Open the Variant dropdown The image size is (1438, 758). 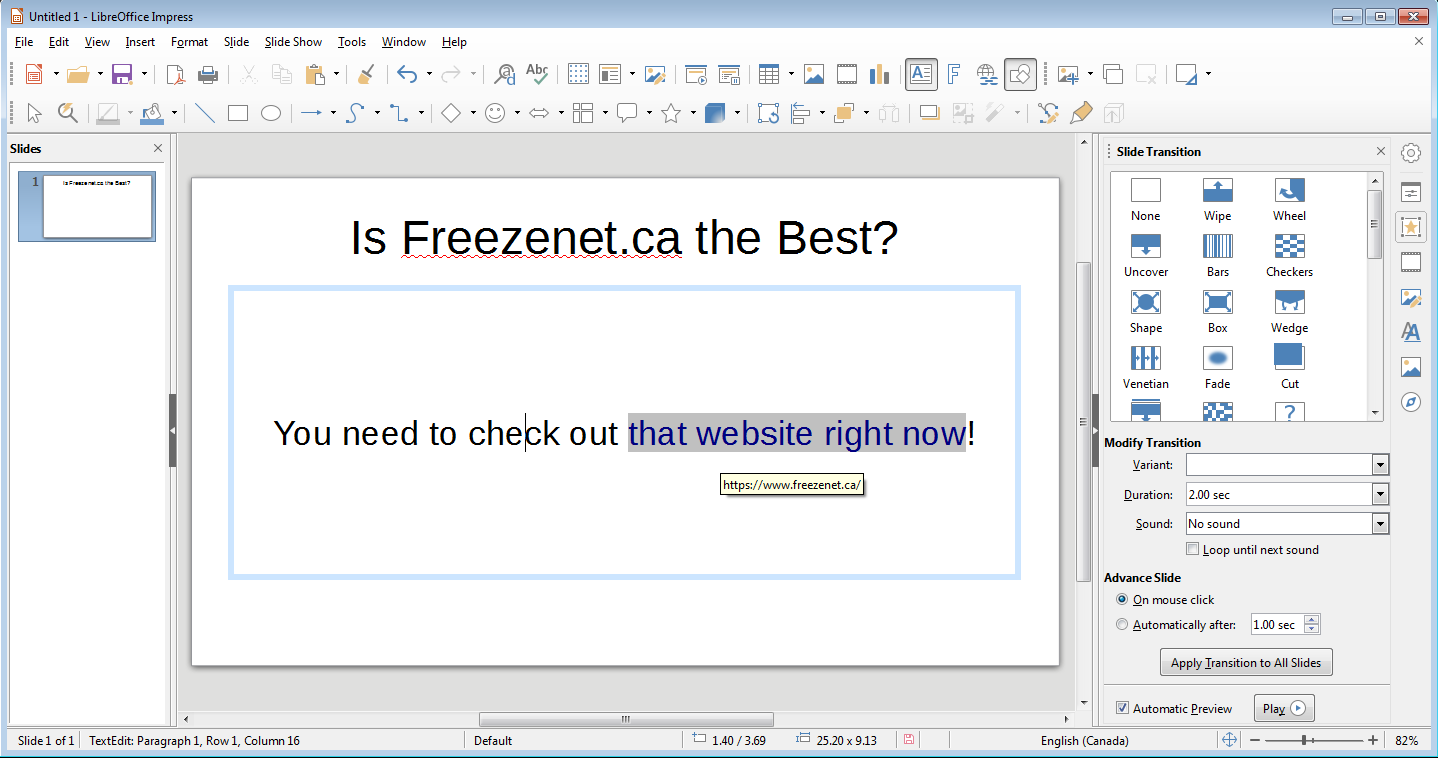1381,465
